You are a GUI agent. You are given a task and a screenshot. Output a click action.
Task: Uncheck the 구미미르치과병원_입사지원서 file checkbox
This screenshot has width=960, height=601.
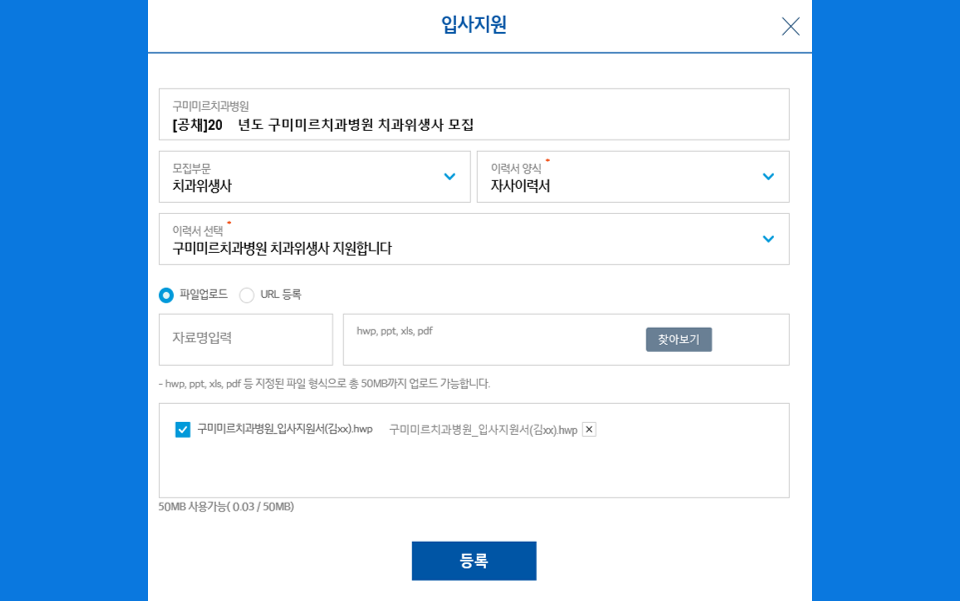pyautogui.click(x=182, y=429)
